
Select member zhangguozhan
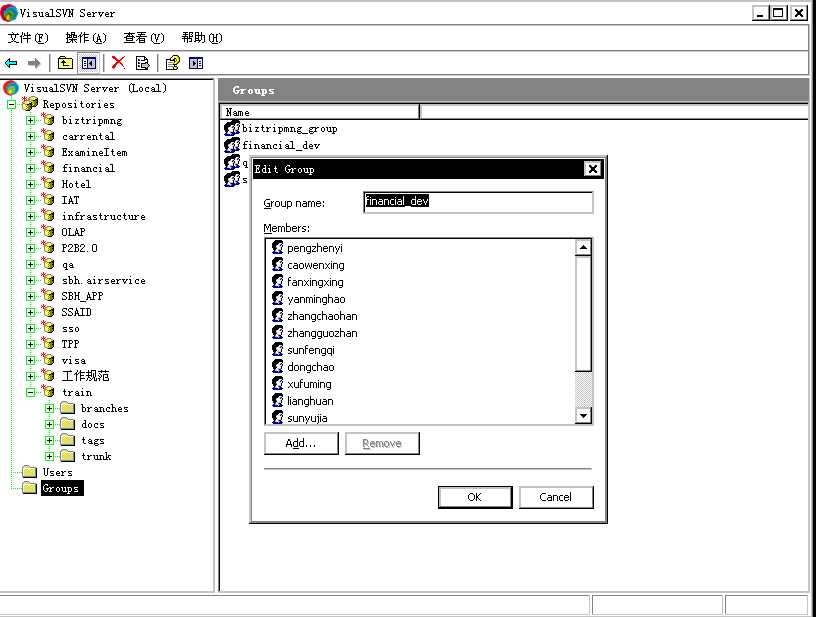coord(322,333)
